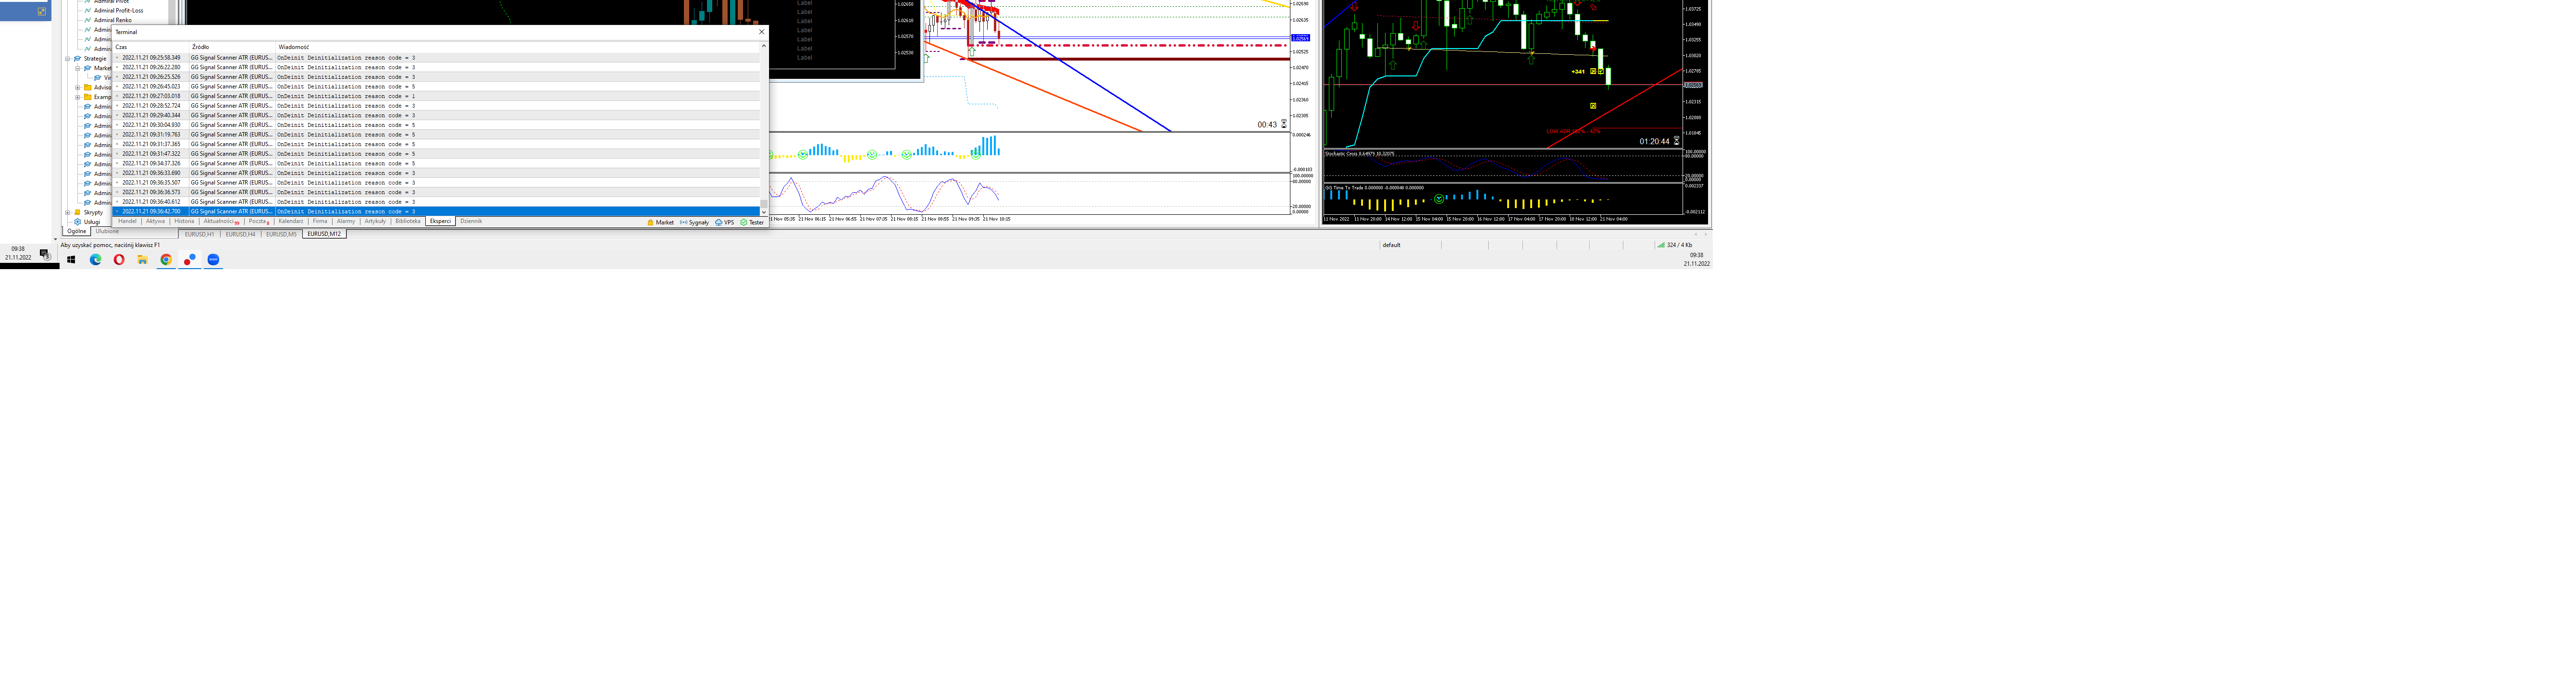Image resolution: width=2576 pixels, height=692 pixels.
Task: Click terminal log scrollbar down arrow
Action: pos(763,212)
